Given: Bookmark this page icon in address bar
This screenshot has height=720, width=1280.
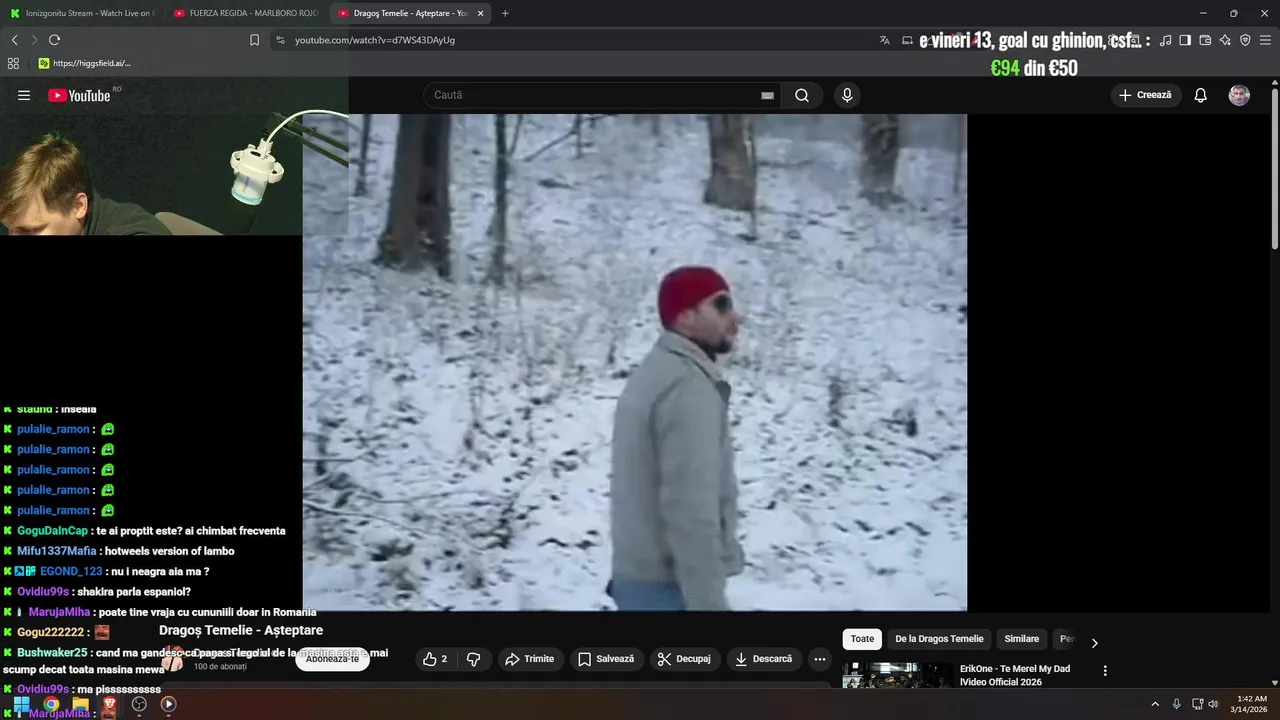Looking at the screenshot, I should [x=254, y=40].
